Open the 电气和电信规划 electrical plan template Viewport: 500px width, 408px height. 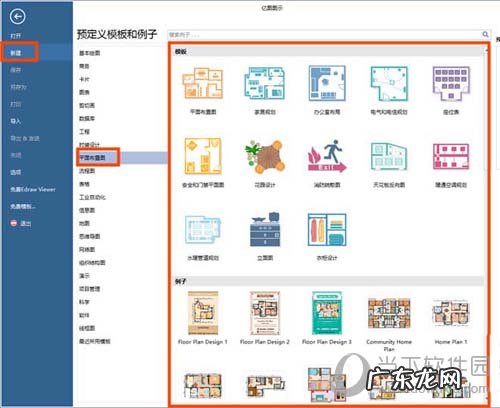click(389, 83)
